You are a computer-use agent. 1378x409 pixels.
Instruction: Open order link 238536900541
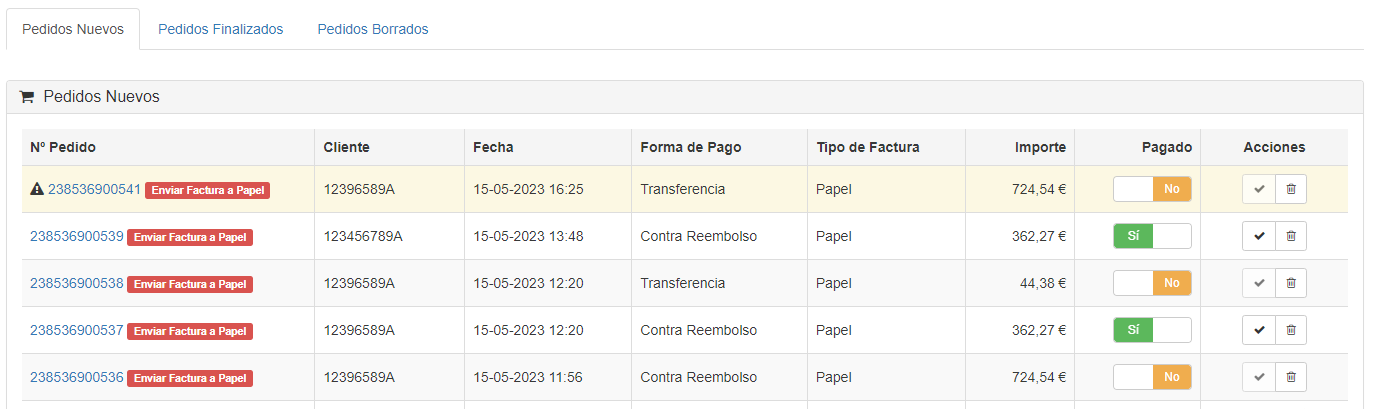(94, 189)
